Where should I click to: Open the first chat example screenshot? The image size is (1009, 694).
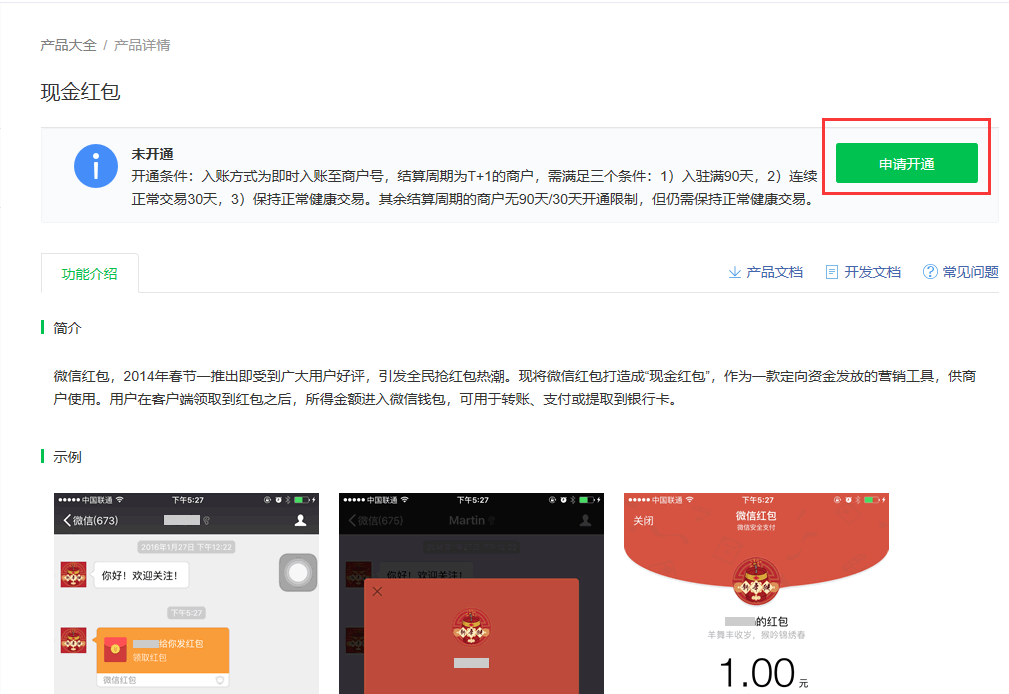(x=187, y=594)
